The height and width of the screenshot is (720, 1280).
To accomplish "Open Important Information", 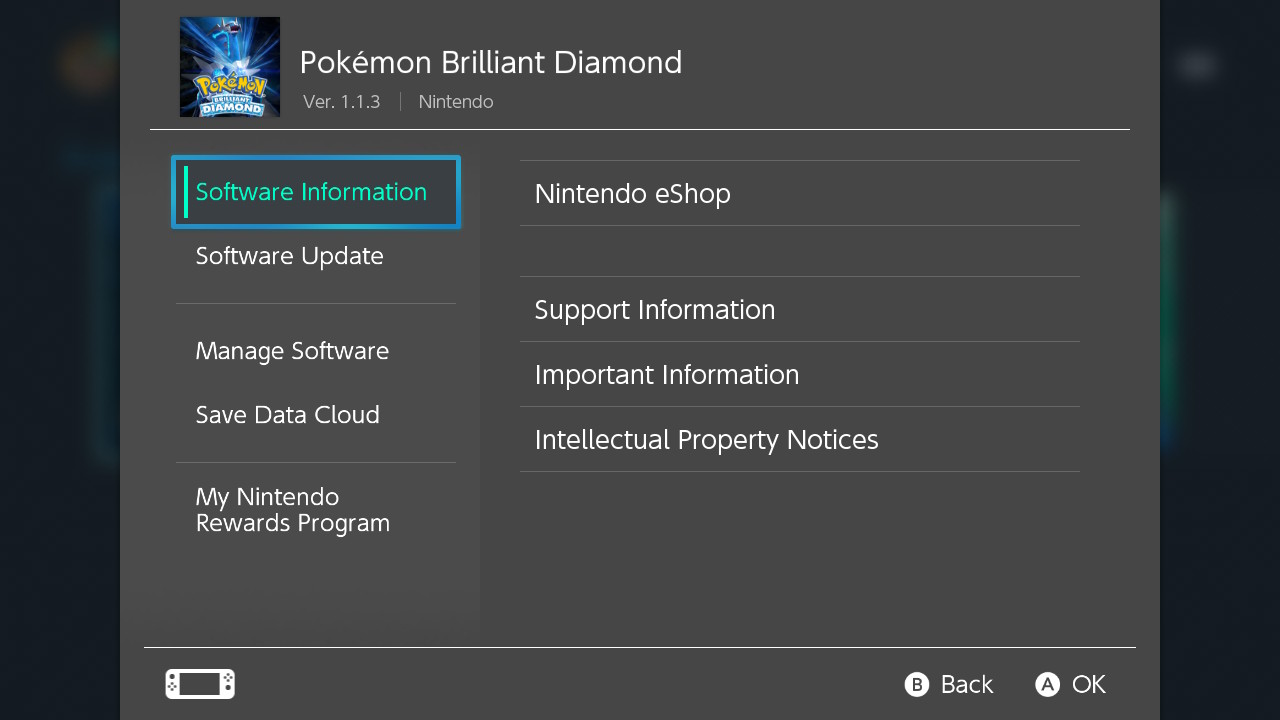I will 800,374.
